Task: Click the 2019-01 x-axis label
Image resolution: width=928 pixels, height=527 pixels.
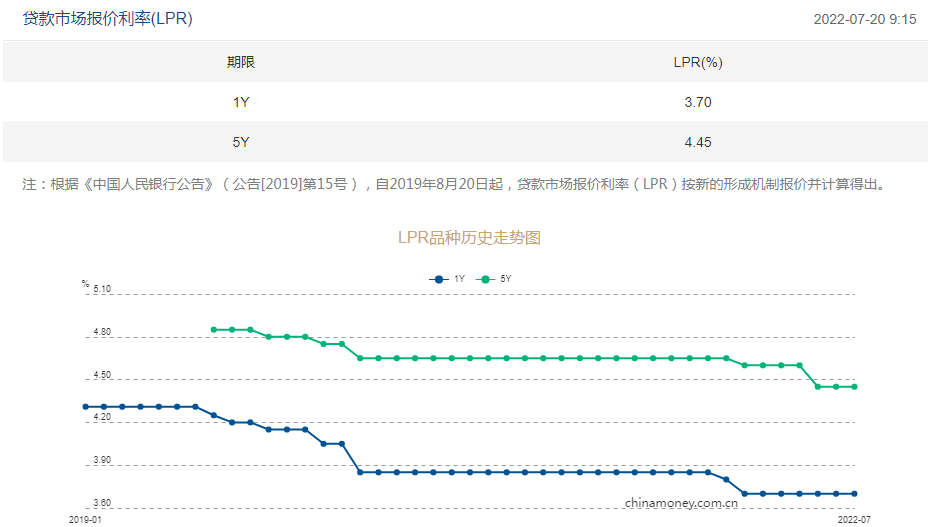Action: (86, 520)
